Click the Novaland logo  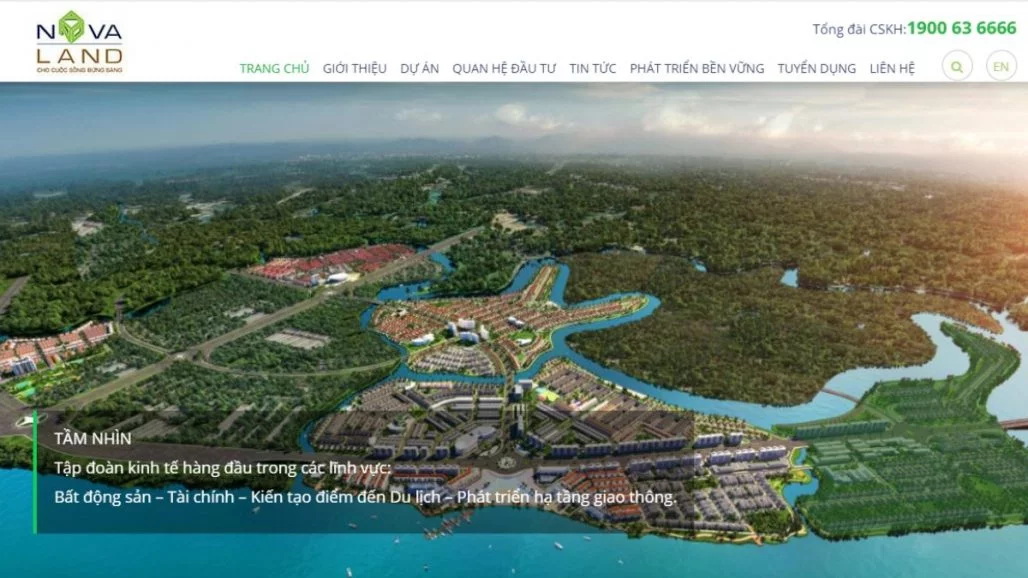(79, 41)
